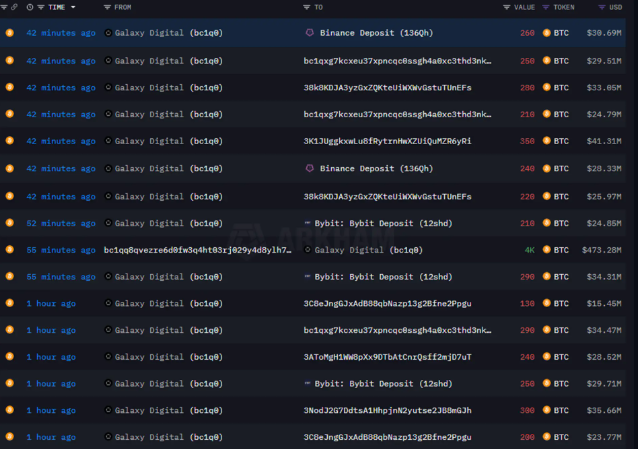
Task: Open address bc1qxg7kcxeu37… in the $24.79M row
Action: coord(398,114)
